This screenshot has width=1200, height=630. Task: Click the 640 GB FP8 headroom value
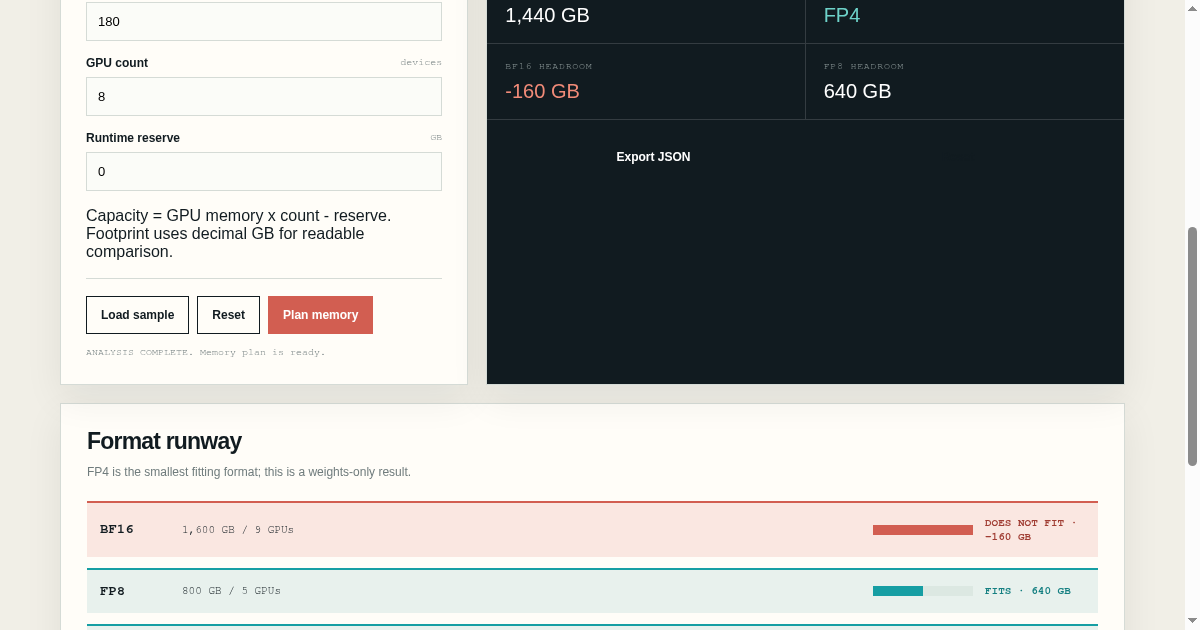(857, 91)
